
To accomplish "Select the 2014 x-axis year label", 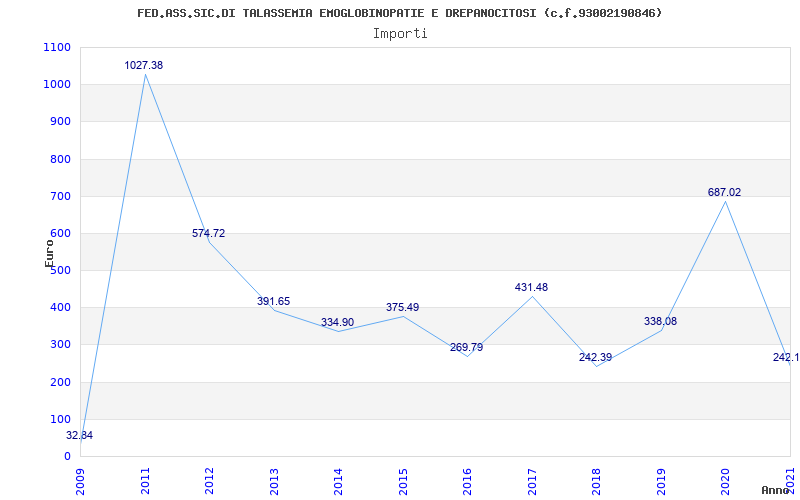I will point(338,482).
